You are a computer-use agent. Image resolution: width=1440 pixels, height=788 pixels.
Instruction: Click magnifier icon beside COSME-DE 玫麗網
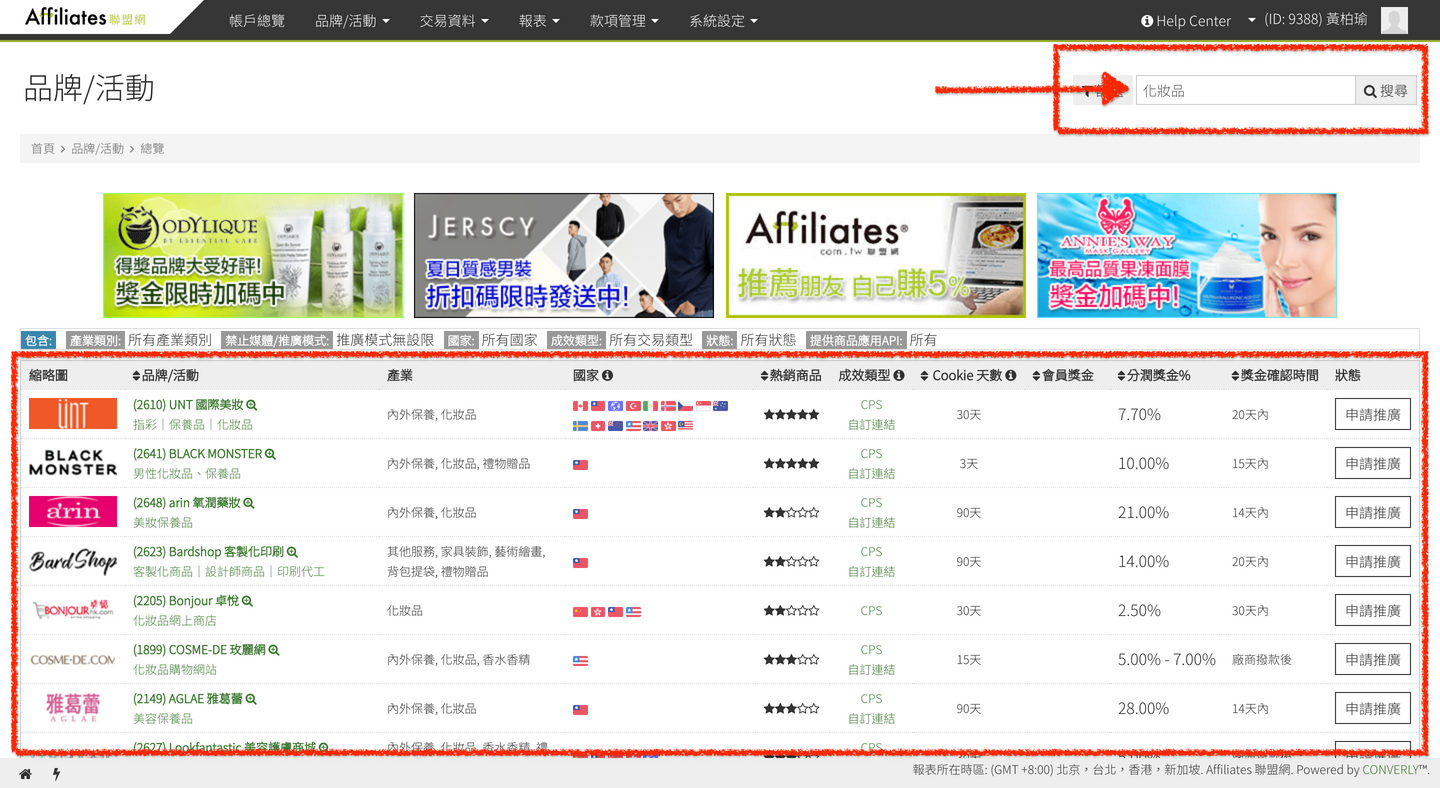tap(274, 650)
